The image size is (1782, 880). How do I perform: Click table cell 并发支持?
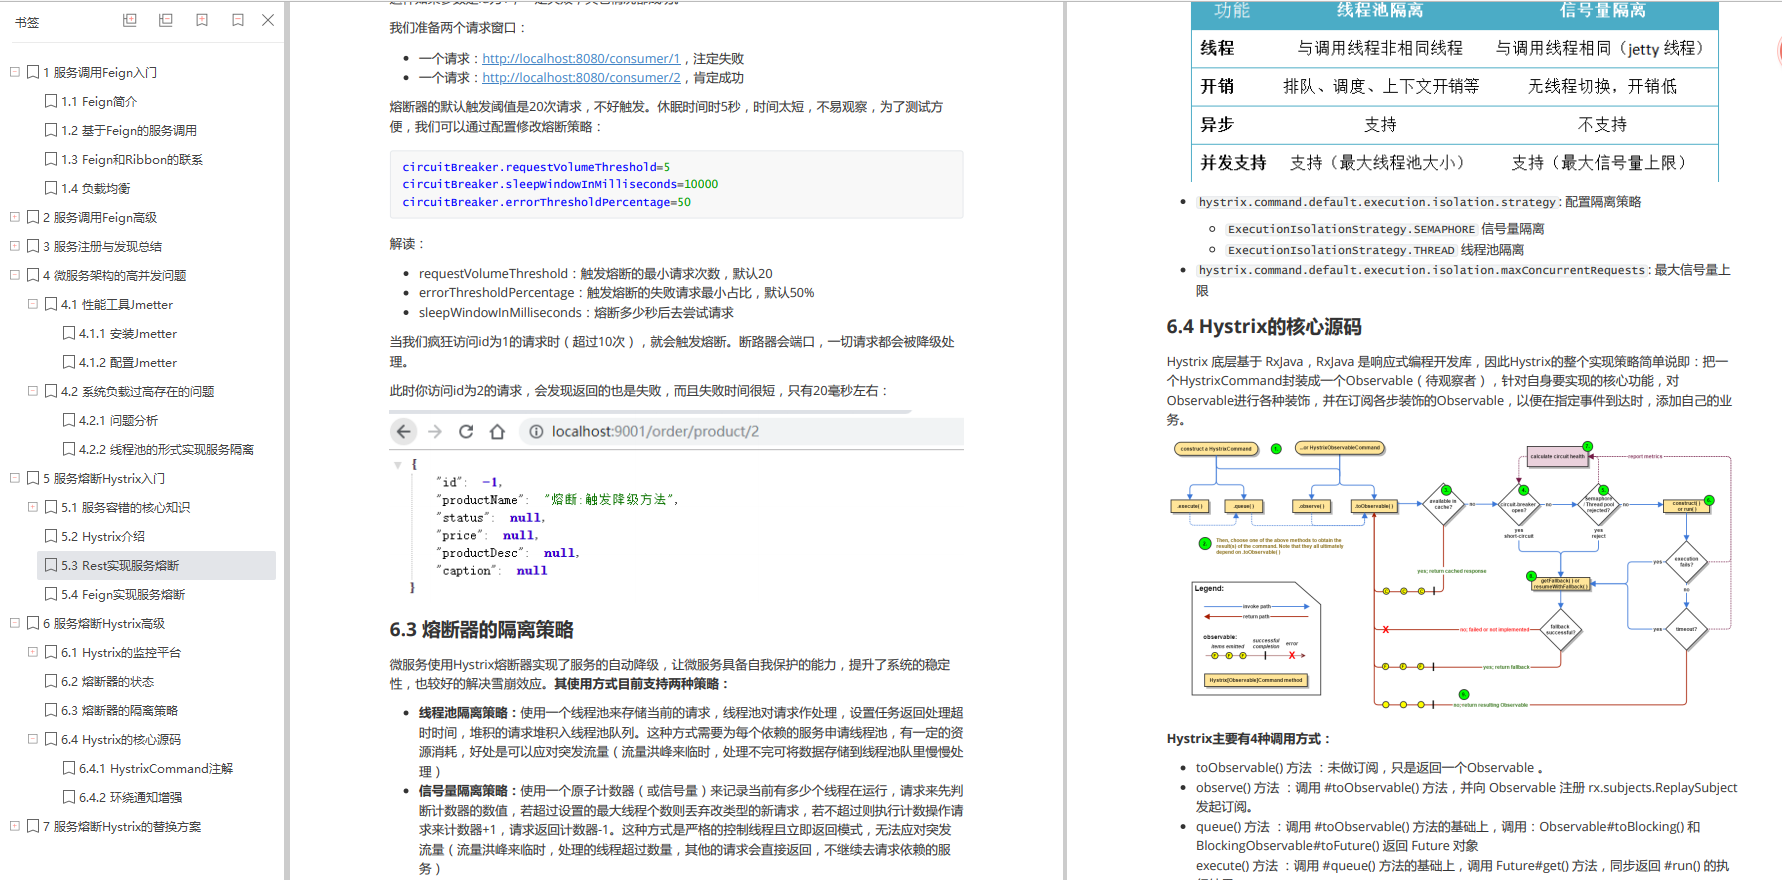point(1233,162)
